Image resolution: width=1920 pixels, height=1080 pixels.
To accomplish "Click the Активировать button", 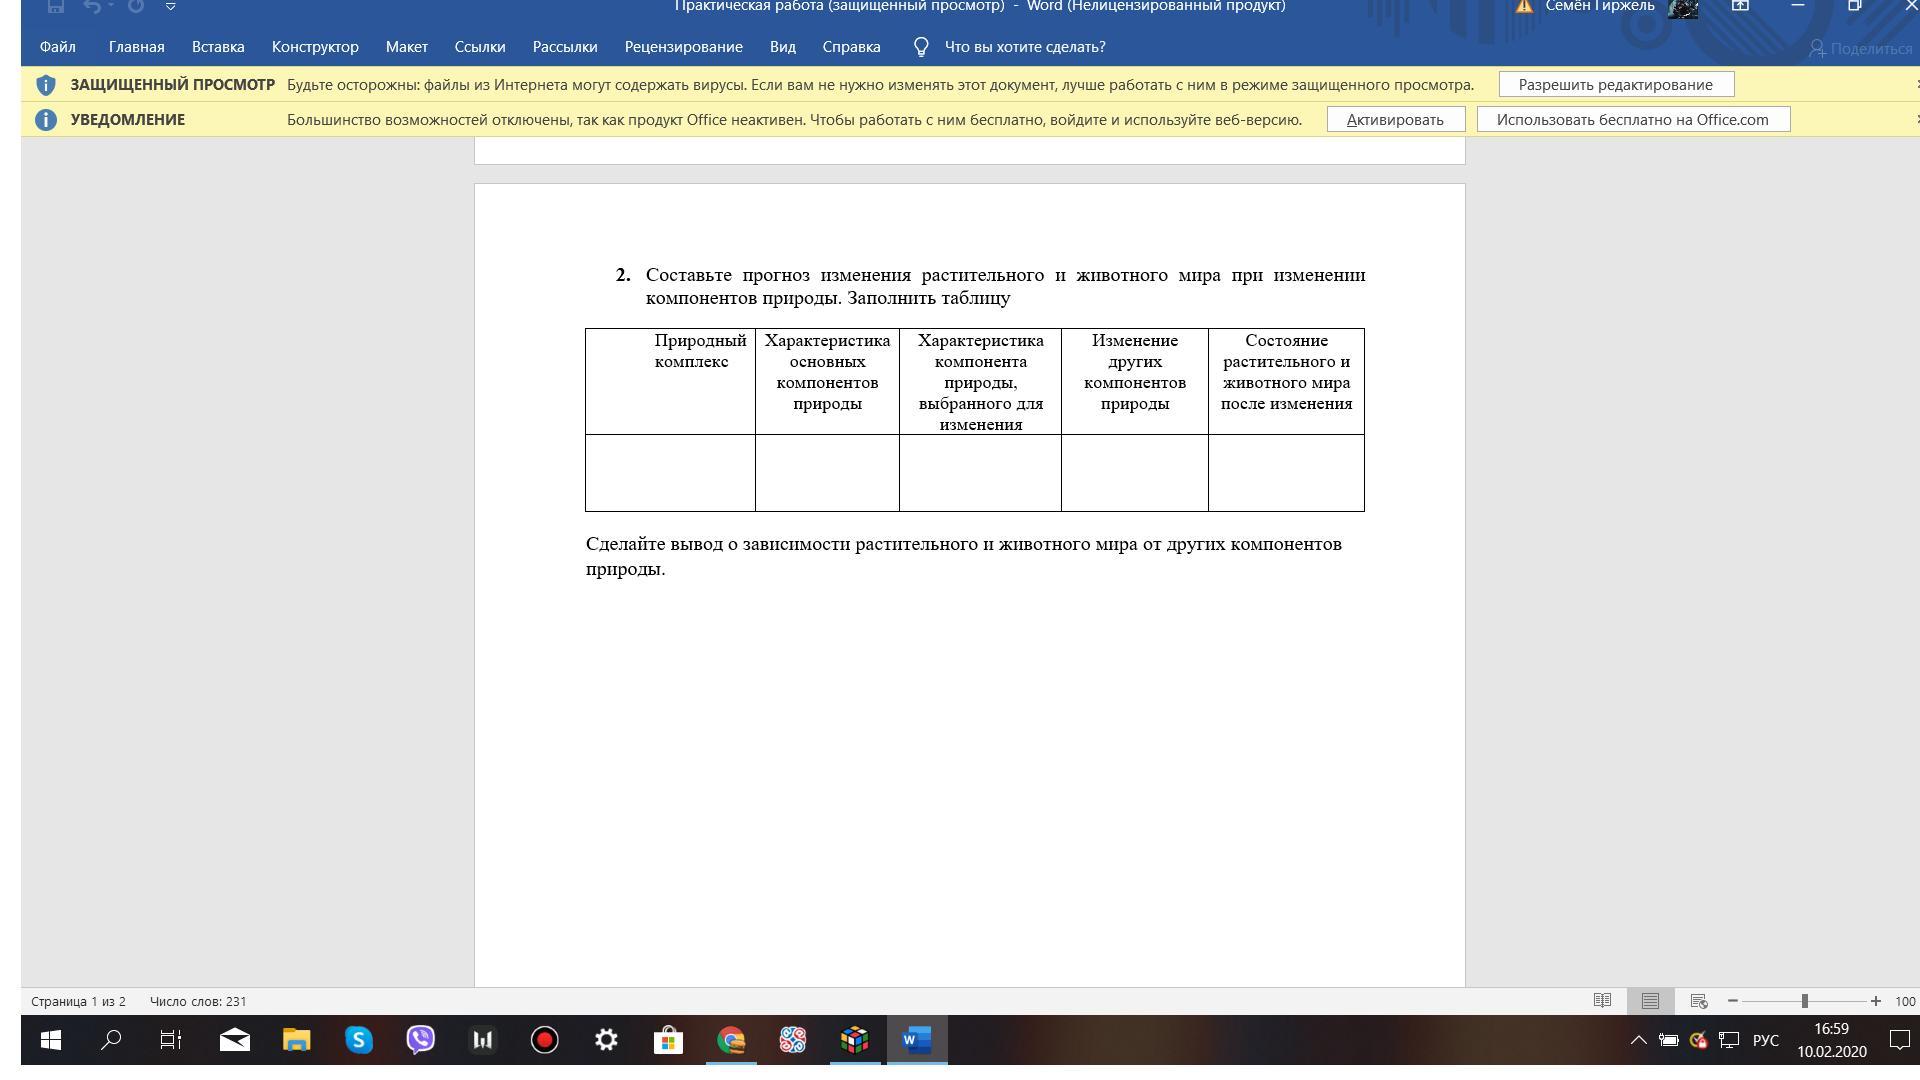I will click(x=1396, y=120).
